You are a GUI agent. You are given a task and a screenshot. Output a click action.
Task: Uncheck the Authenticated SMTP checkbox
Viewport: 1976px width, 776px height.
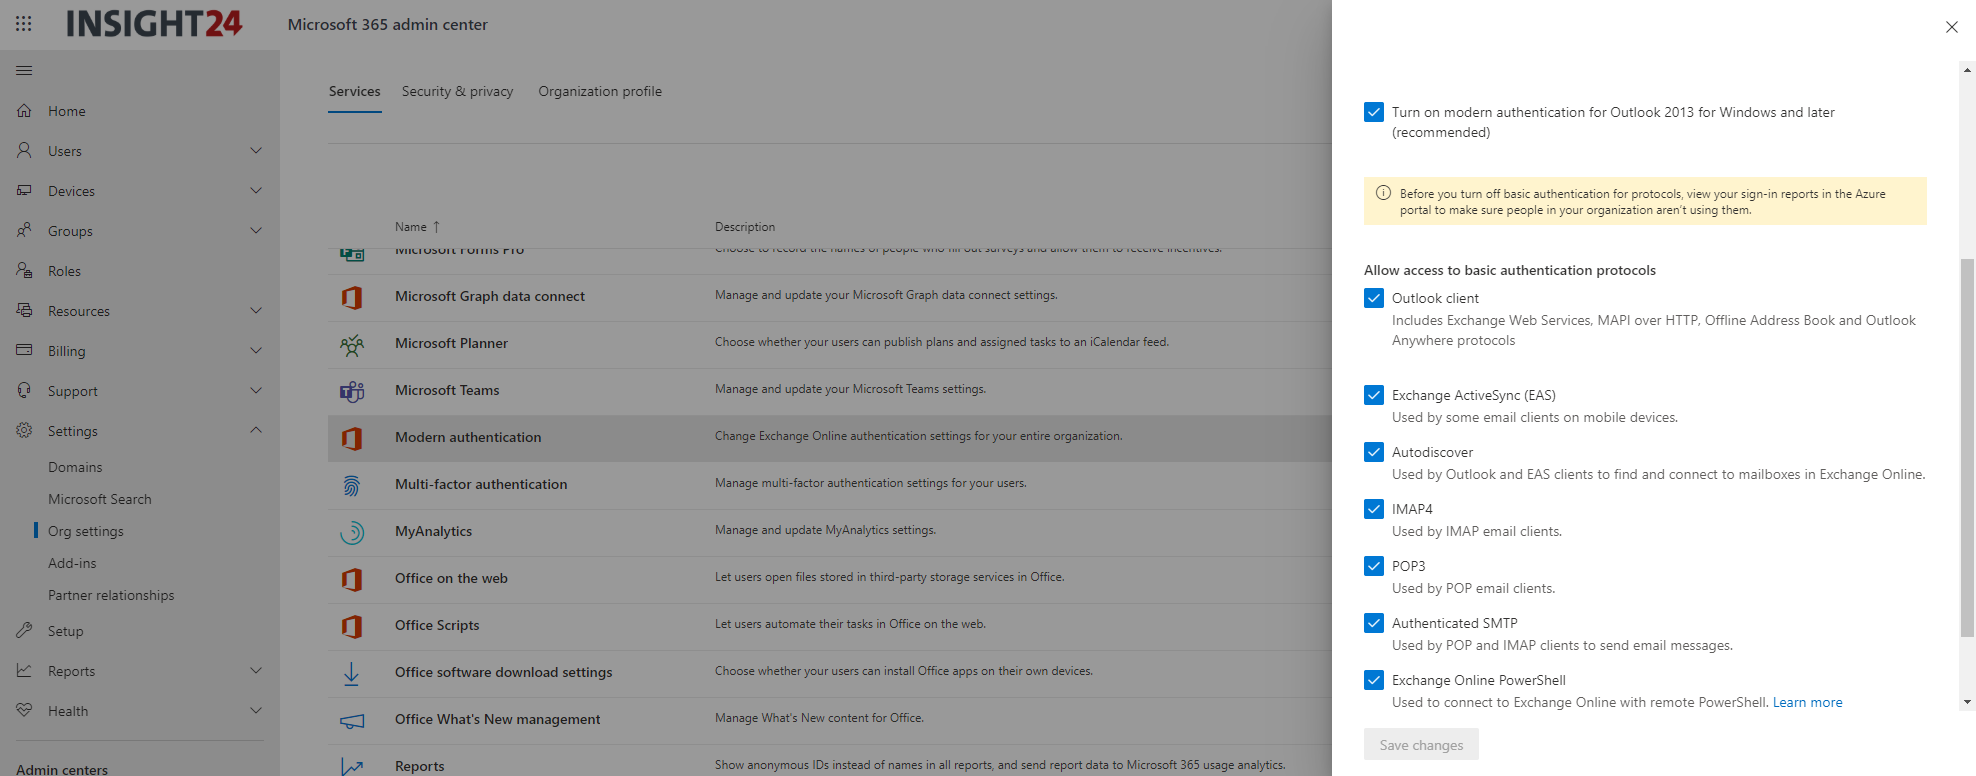[x=1374, y=623]
